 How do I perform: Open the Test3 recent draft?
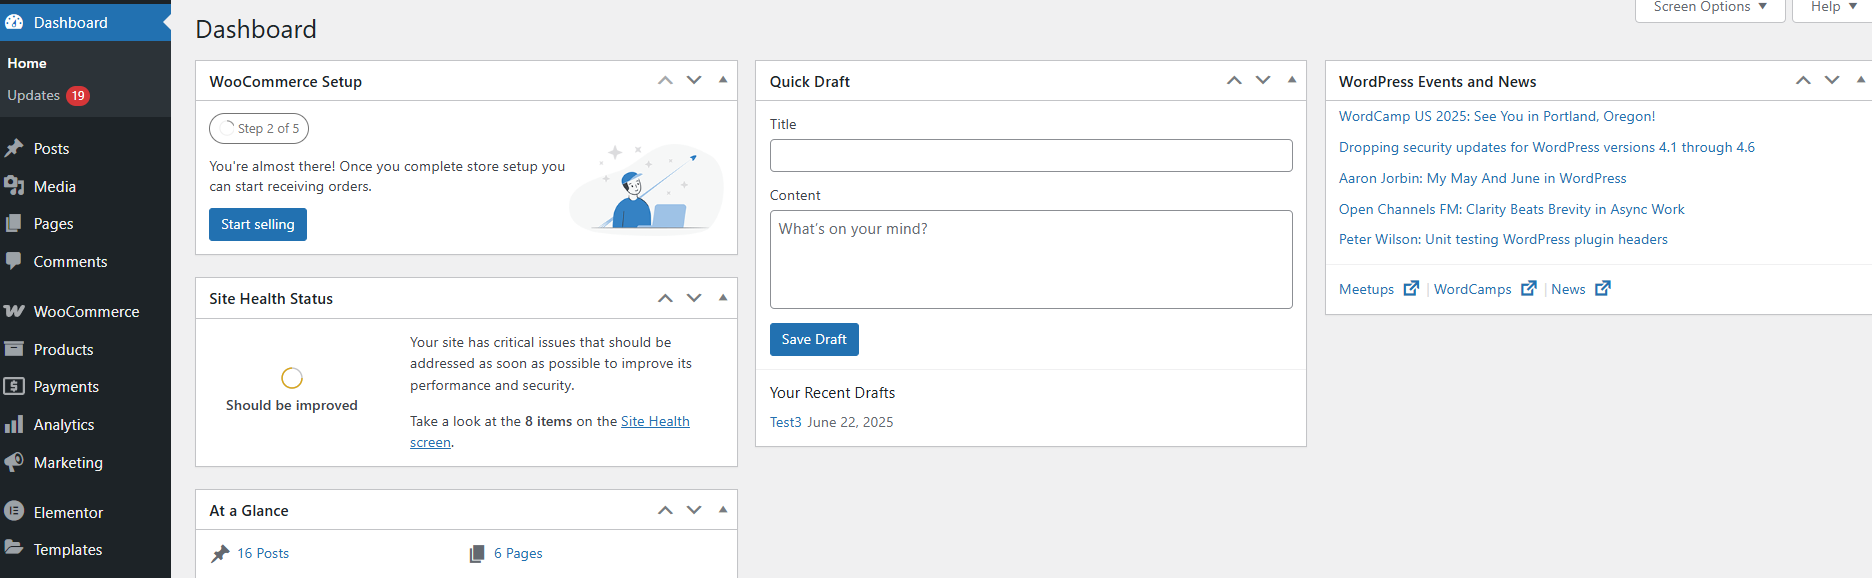tap(786, 422)
